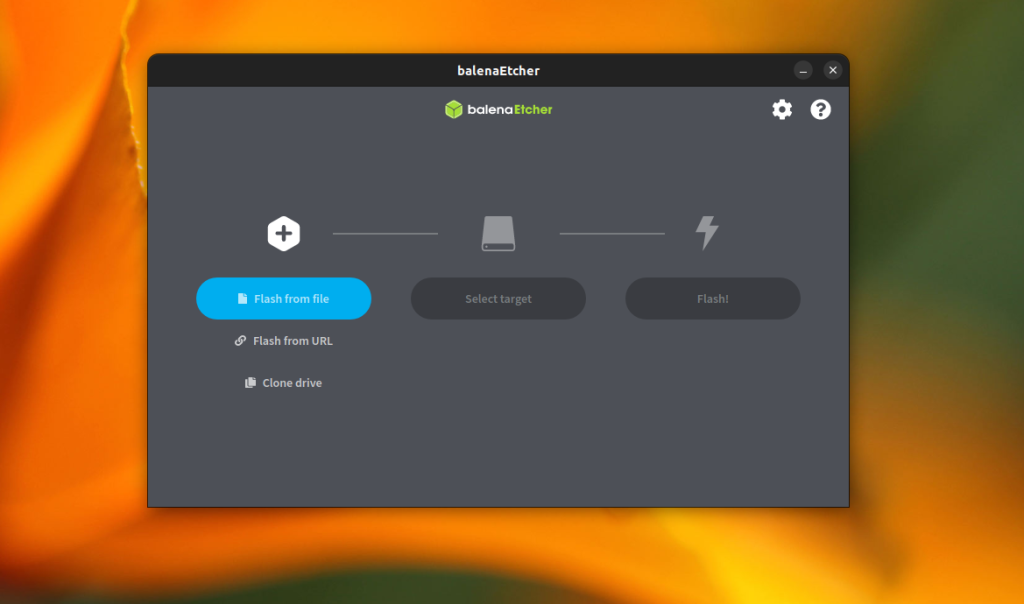
Task: Choose Flash from URL option
Action: (283, 341)
